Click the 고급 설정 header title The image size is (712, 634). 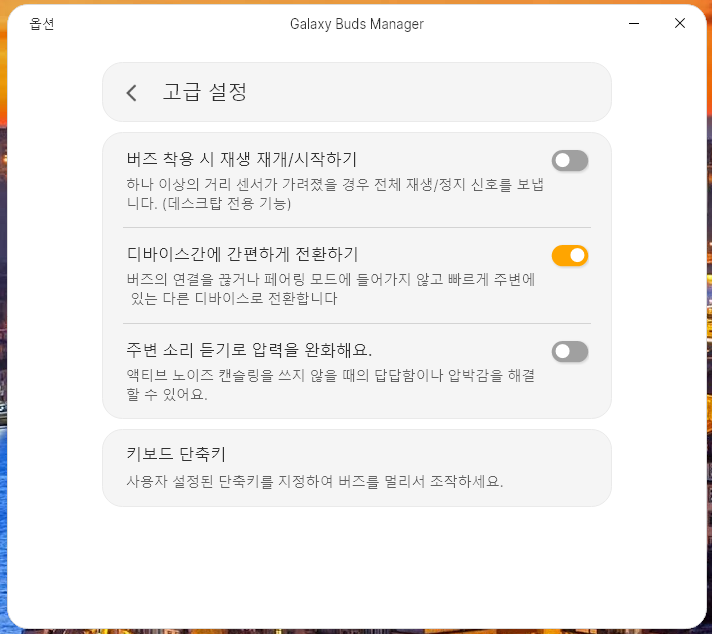pos(205,92)
